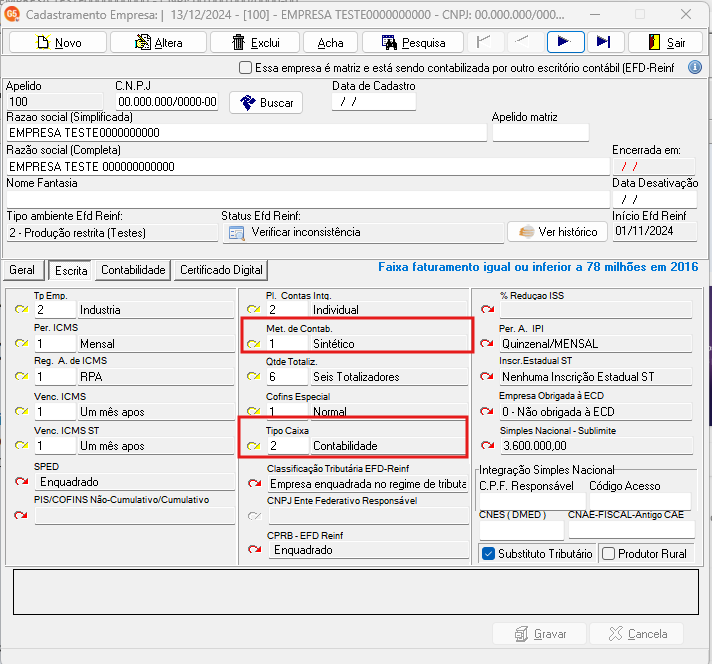
Task: Open Tipo ambiente Efd Reinf dropdown
Action: pyautogui.click(x=112, y=233)
